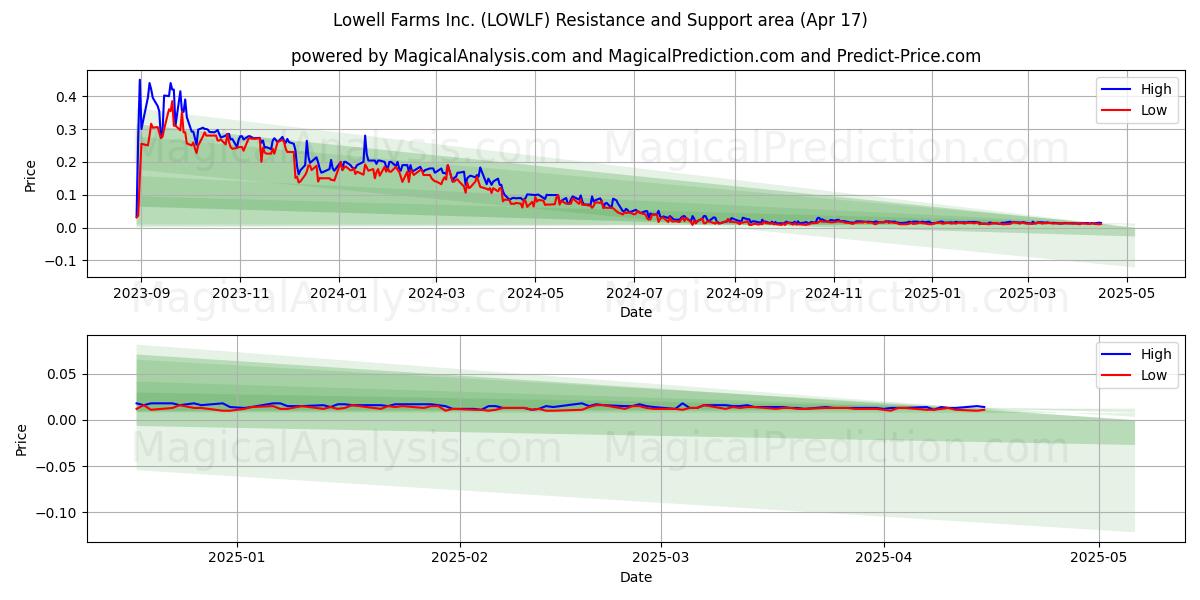Click the '2025-03' x-axis label on the bottom chart

[x=661, y=559]
